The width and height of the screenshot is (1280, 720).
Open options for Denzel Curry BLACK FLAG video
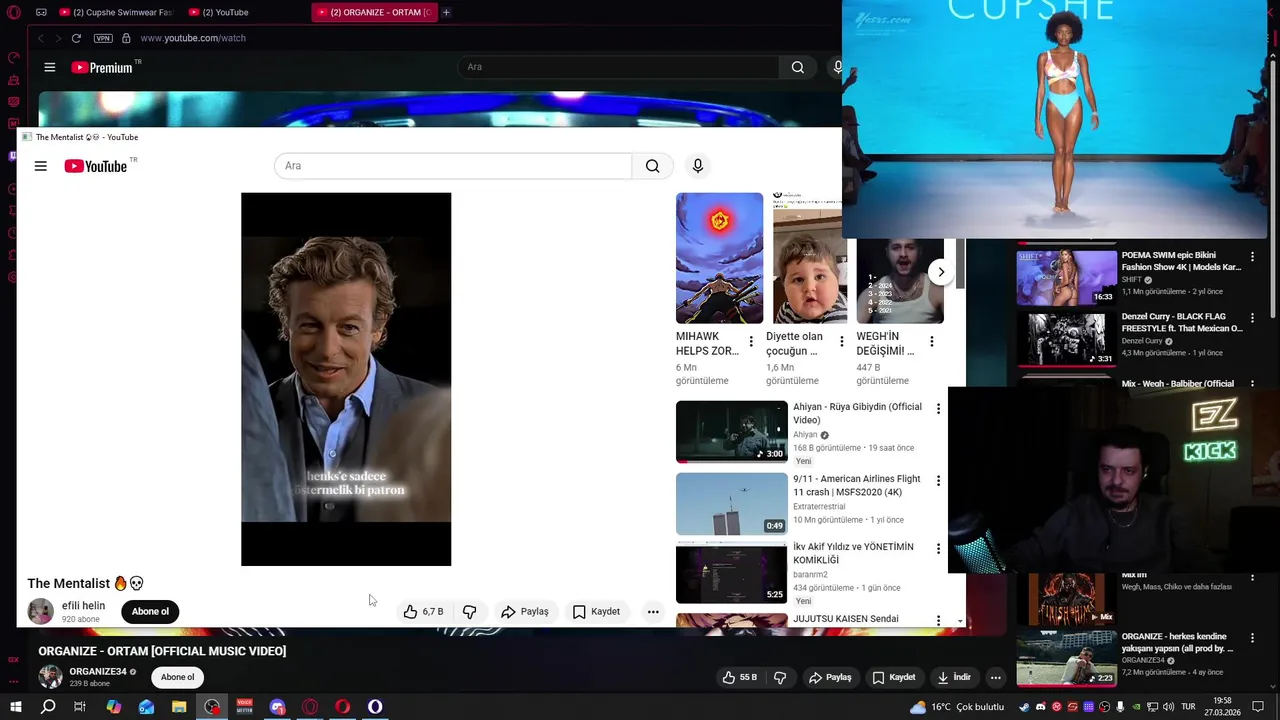tap(1252, 319)
